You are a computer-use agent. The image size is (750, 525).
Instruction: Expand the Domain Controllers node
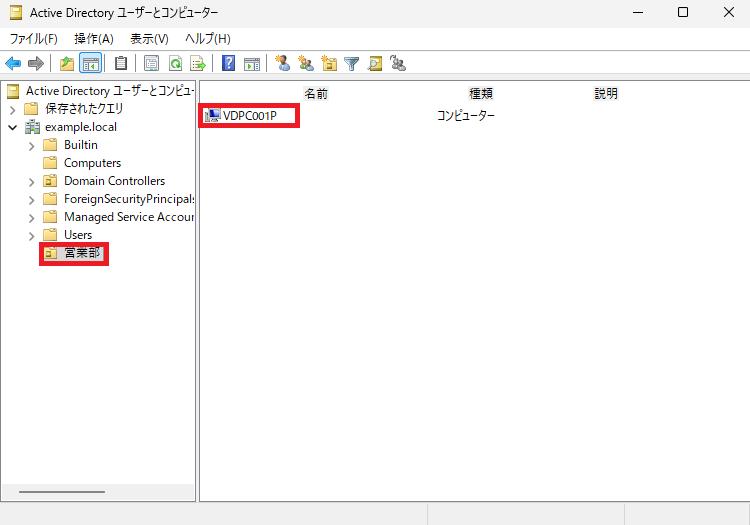(x=32, y=182)
